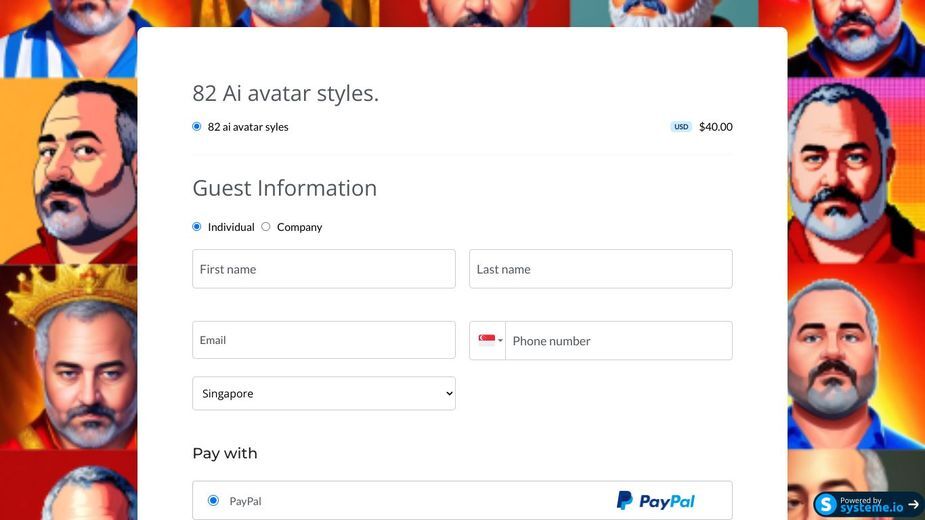Choose the Company radio option
Viewport: 925px width, 520px height.
coord(266,227)
